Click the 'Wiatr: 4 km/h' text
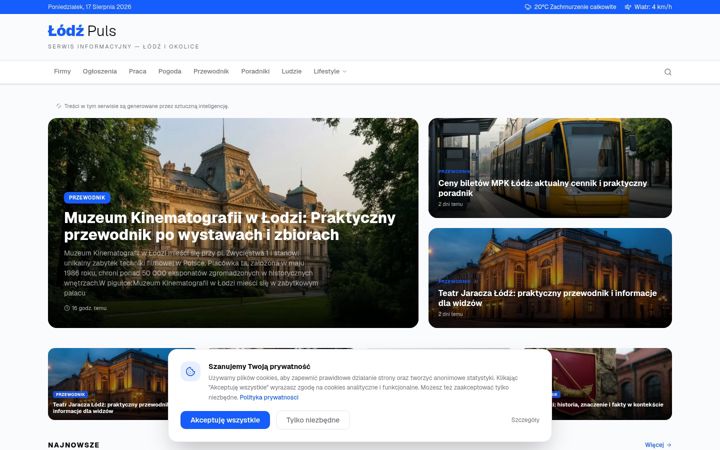The width and height of the screenshot is (720, 450). (x=653, y=7)
